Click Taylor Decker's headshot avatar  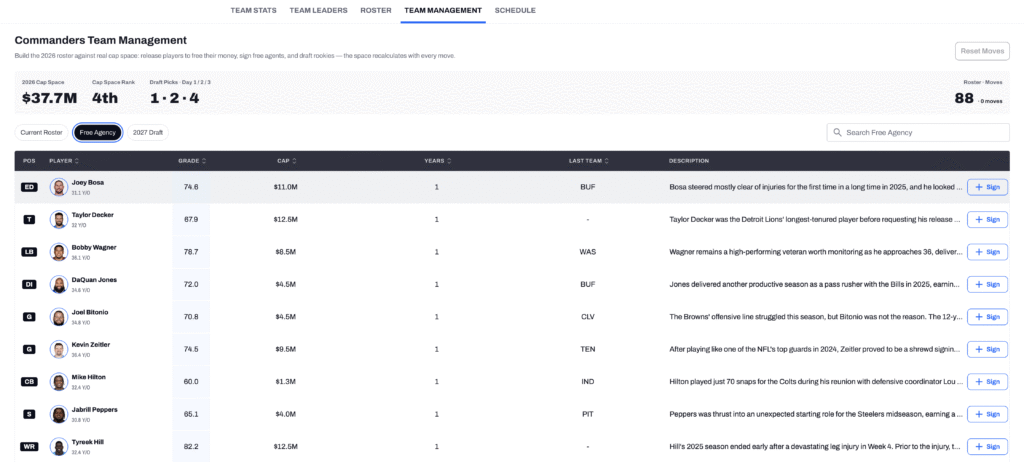59,220
